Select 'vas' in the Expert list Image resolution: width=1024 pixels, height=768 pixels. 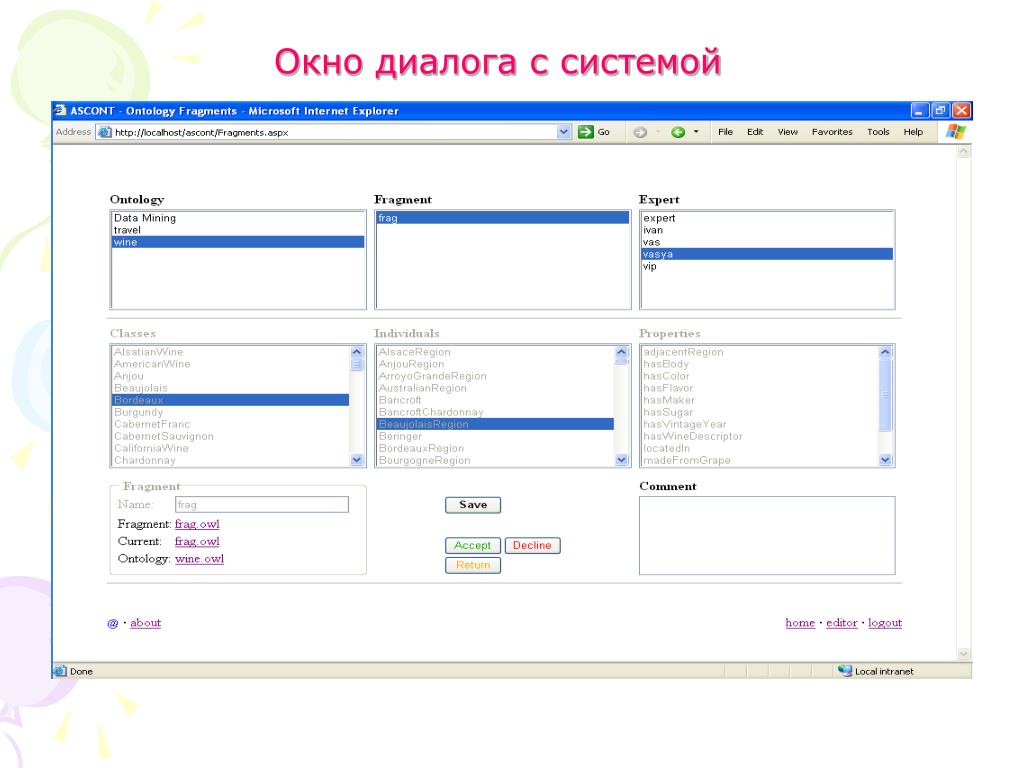[767, 242]
